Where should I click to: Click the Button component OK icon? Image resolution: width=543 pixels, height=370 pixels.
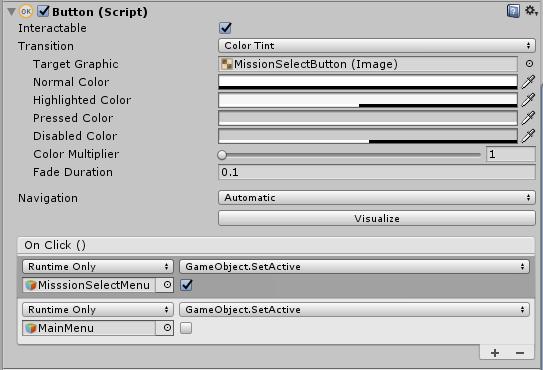coord(26,11)
